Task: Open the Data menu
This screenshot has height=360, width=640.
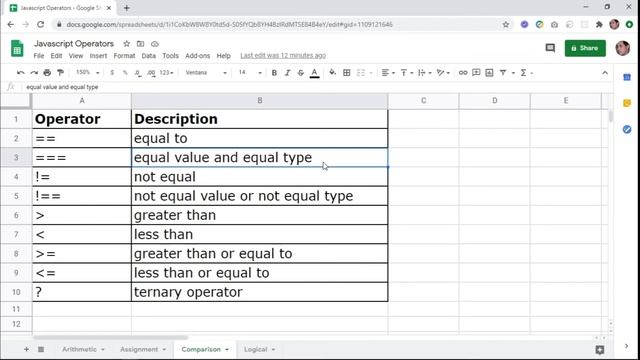Action: (149, 56)
